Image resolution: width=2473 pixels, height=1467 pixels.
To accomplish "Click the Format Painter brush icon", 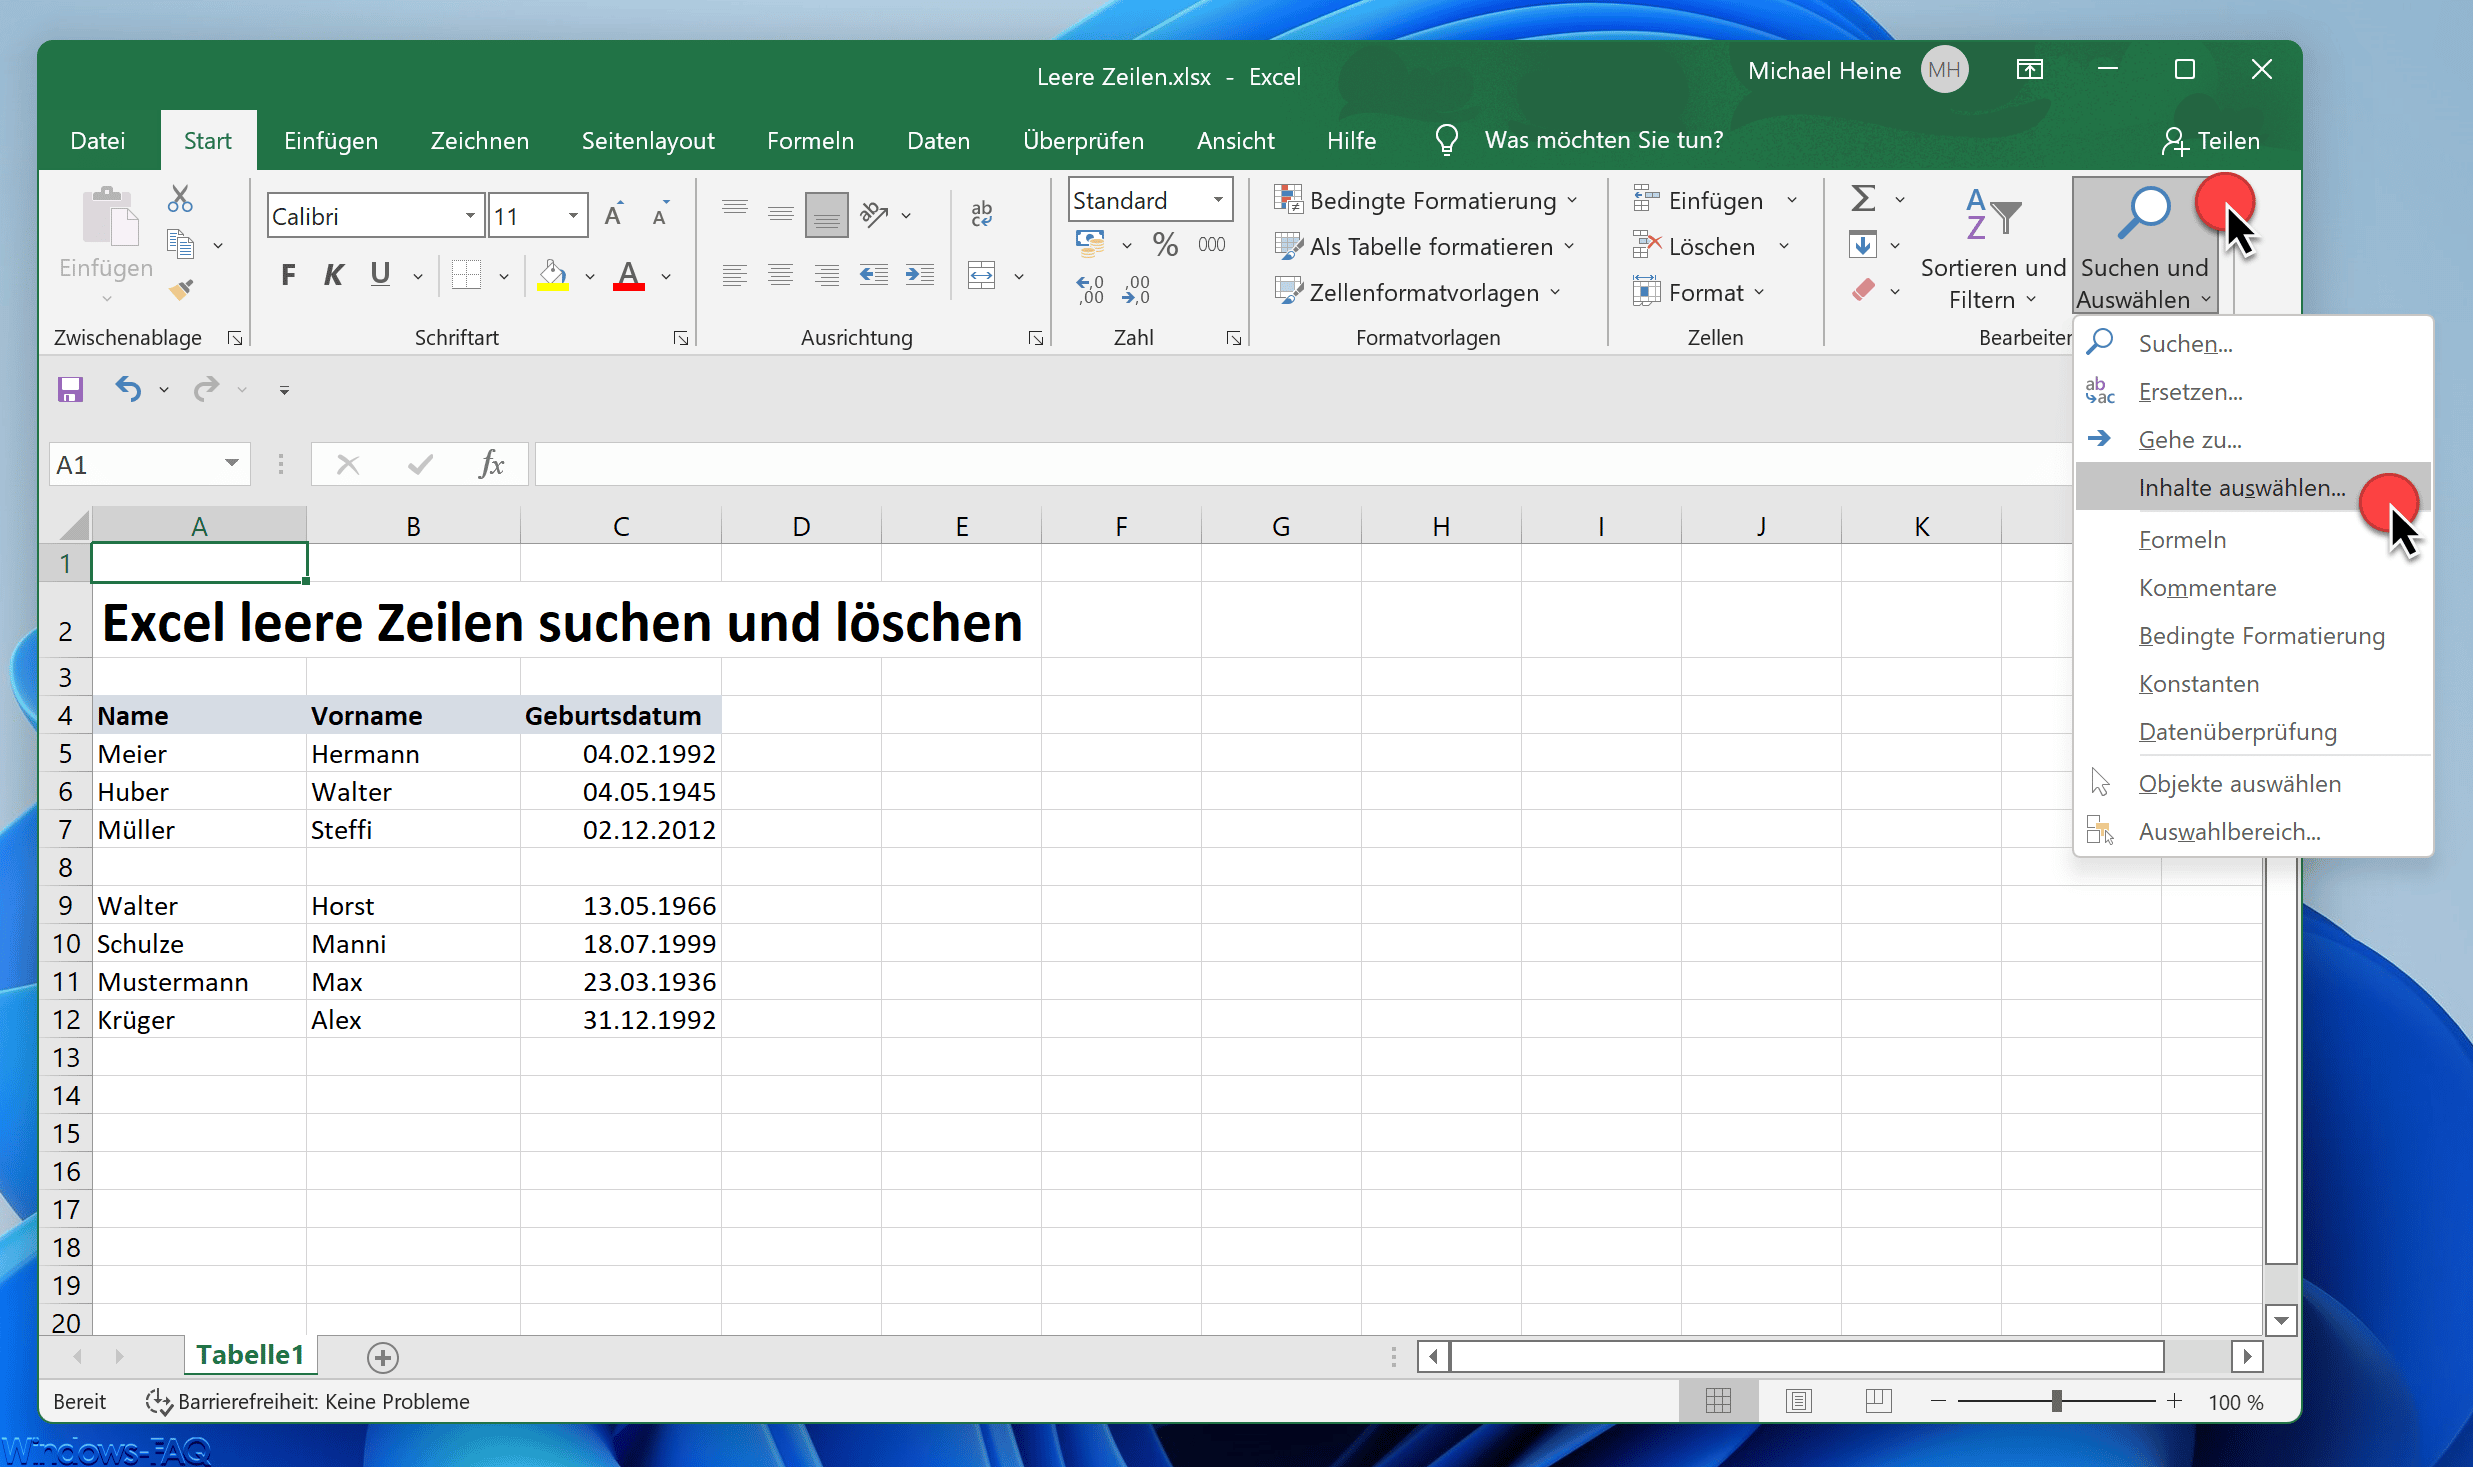I will (181, 290).
